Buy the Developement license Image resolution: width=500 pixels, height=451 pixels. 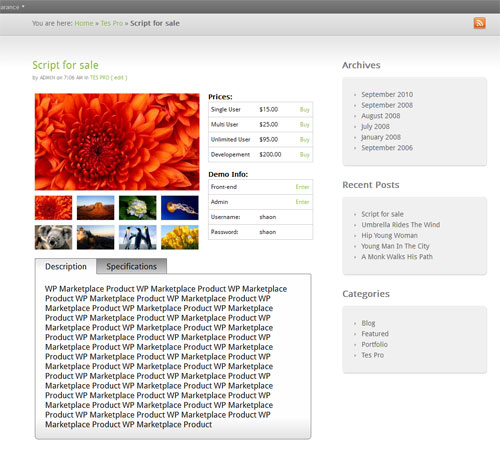click(304, 155)
